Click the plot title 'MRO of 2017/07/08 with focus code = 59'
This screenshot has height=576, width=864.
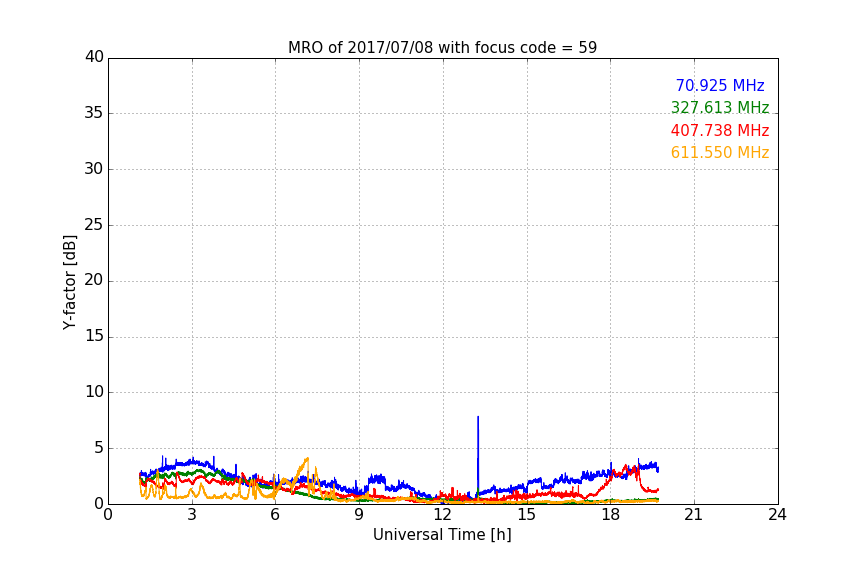442,47
